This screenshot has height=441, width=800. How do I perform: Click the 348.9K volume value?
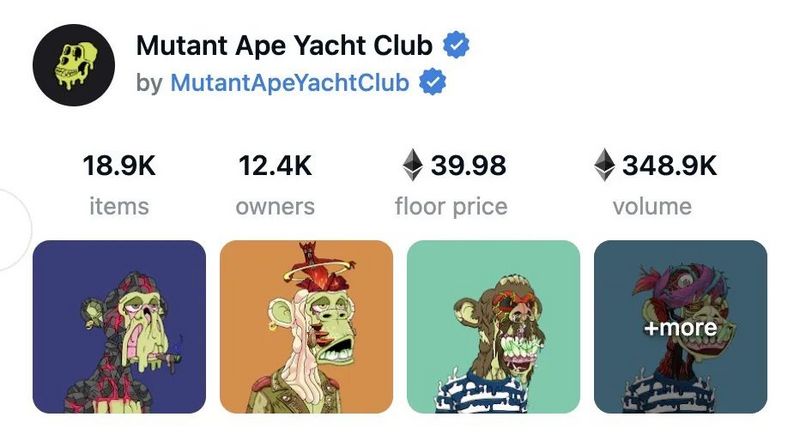[x=669, y=165]
